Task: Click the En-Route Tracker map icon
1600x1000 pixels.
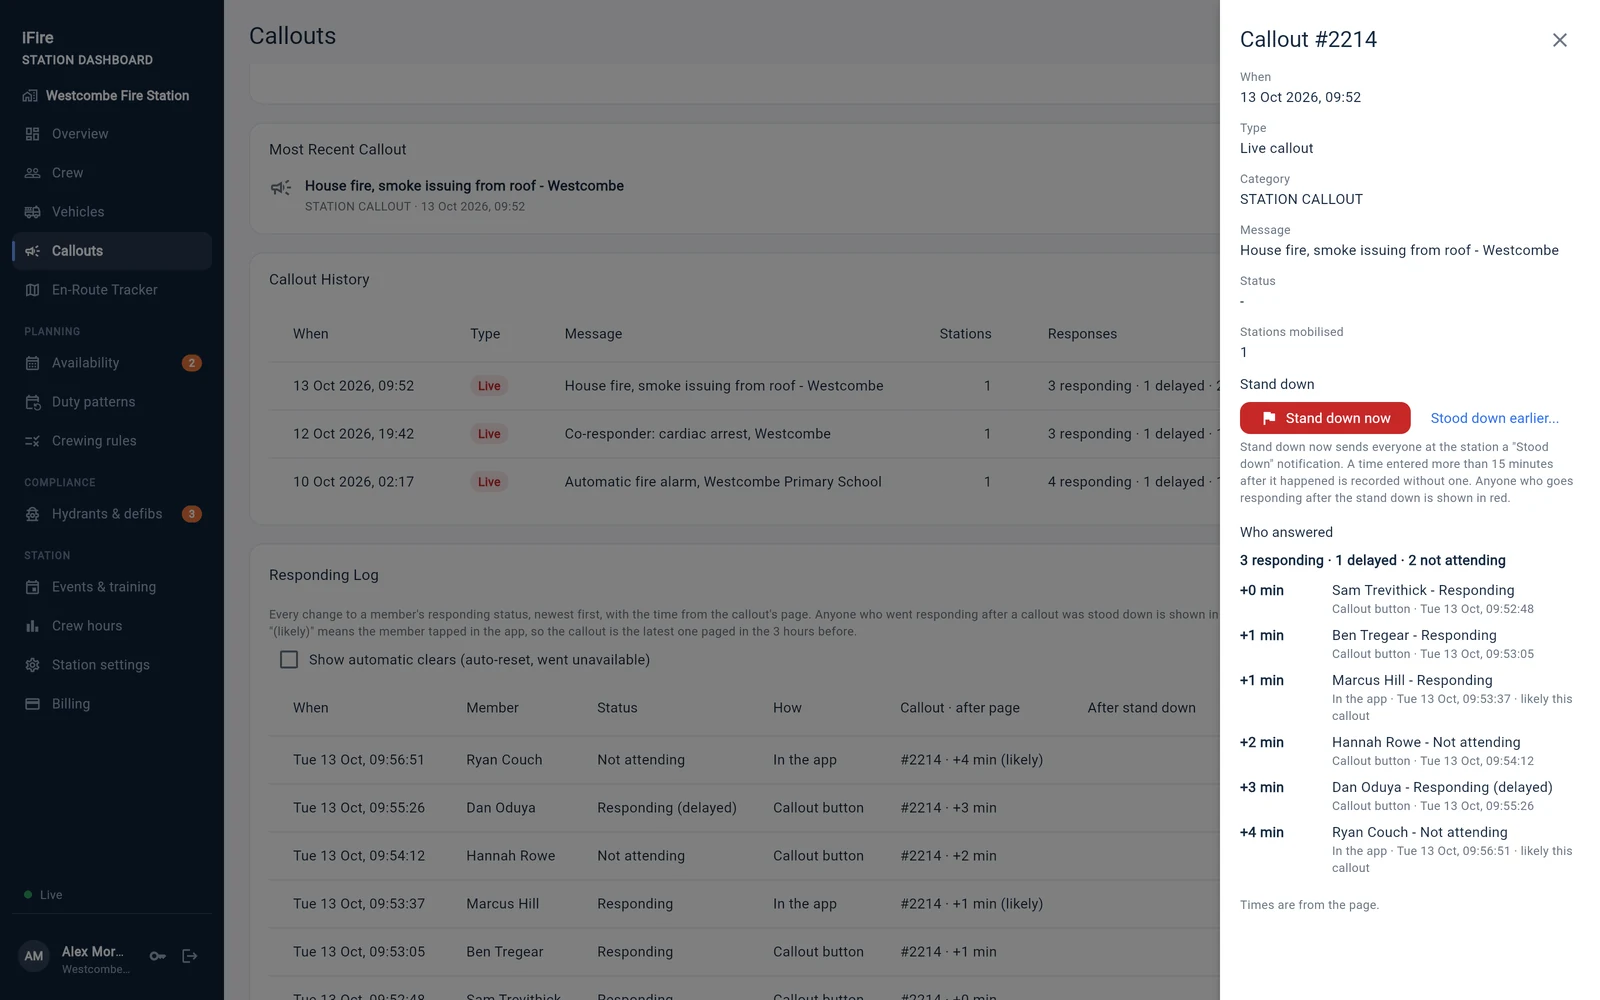Action: (32, 290)
